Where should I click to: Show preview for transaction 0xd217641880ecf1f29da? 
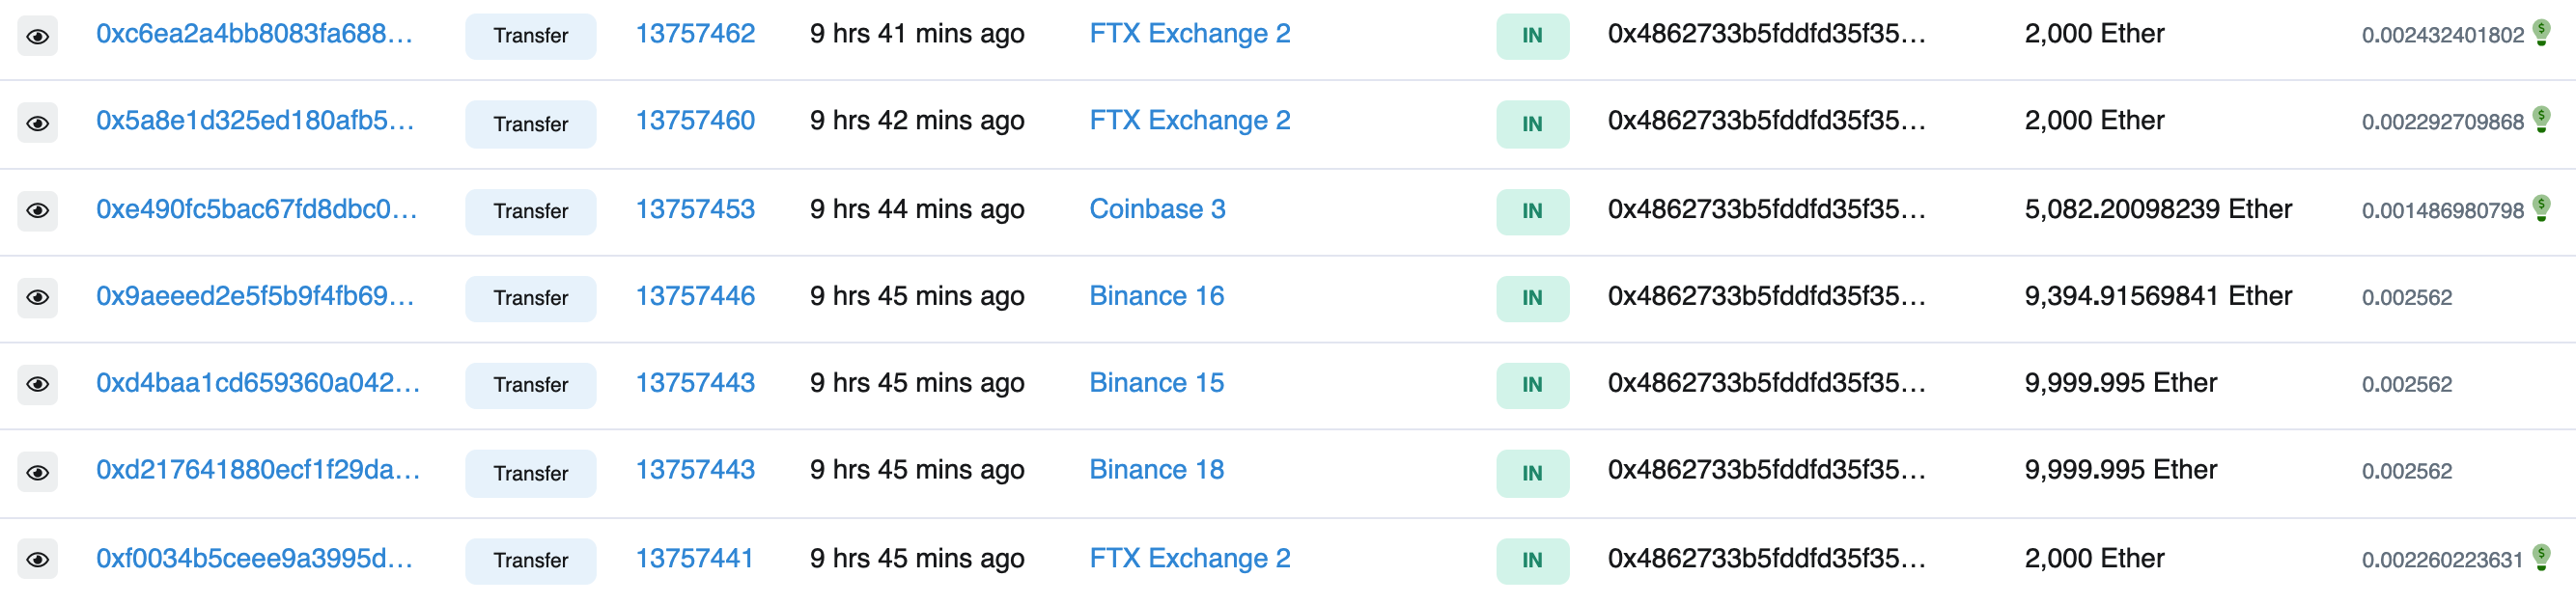pyautogui.click(x=38, y=472)
